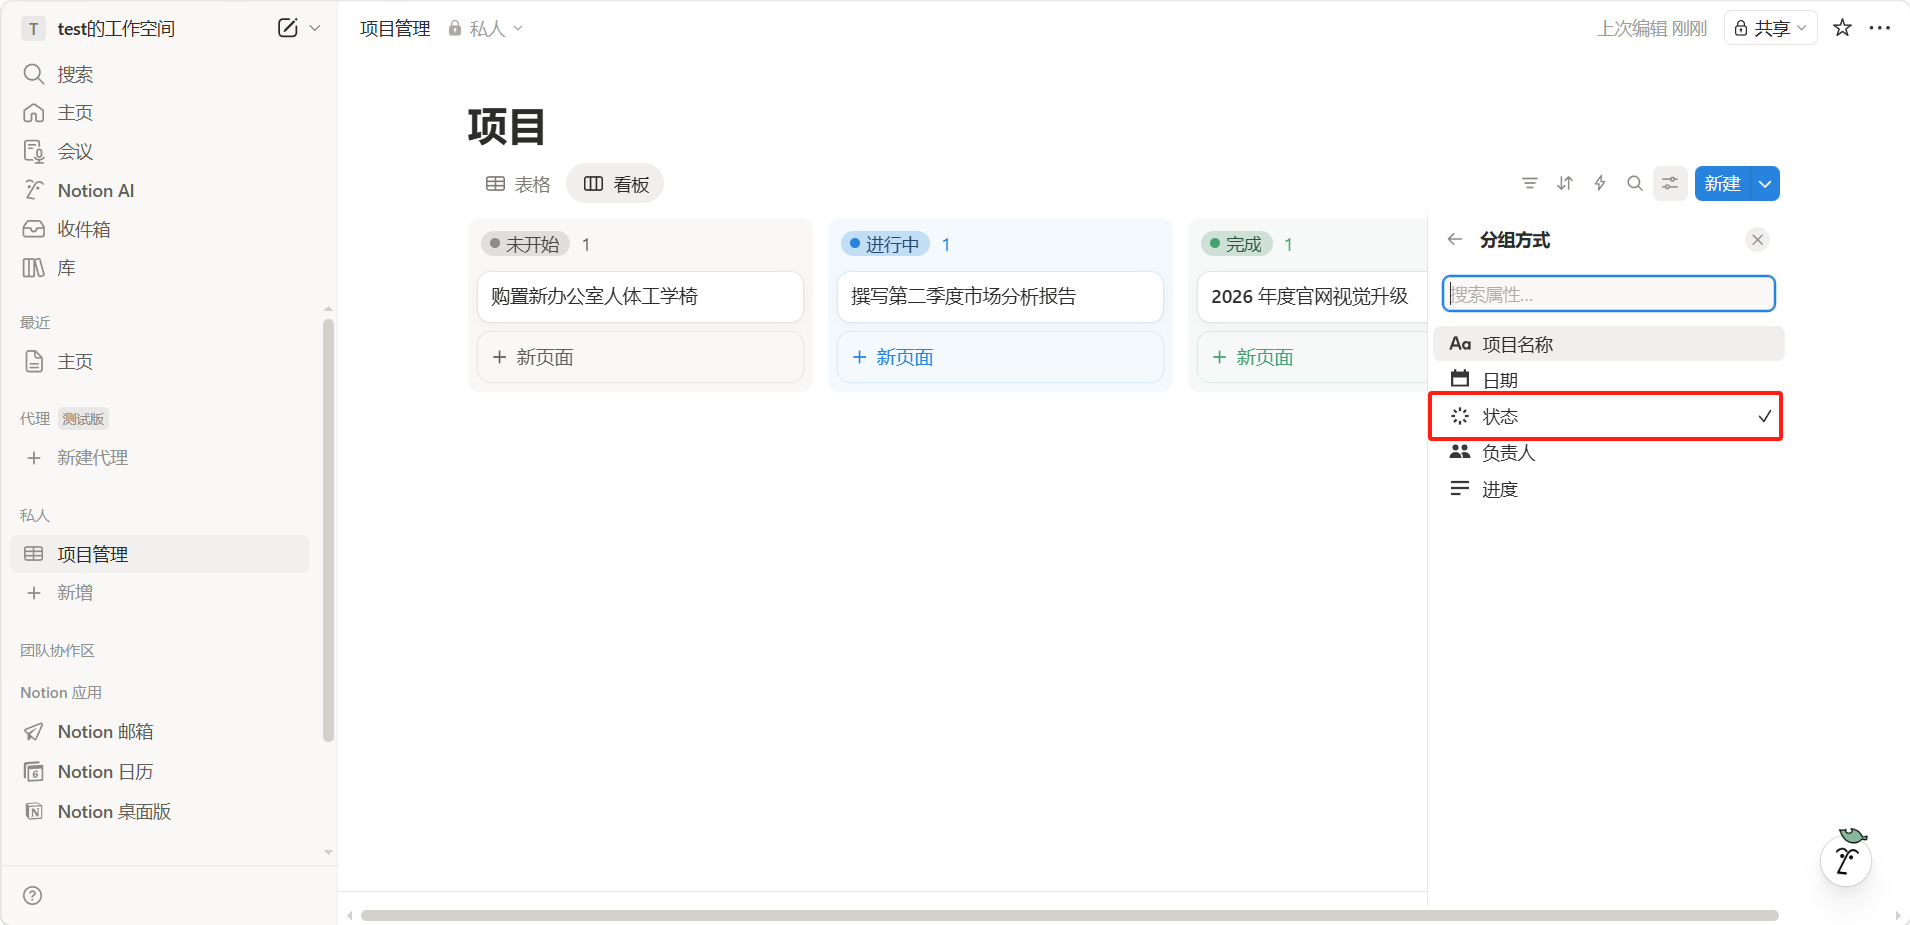Click the 新建代理 sidebar link
The image size is (1910, 925).
point(92,457)
